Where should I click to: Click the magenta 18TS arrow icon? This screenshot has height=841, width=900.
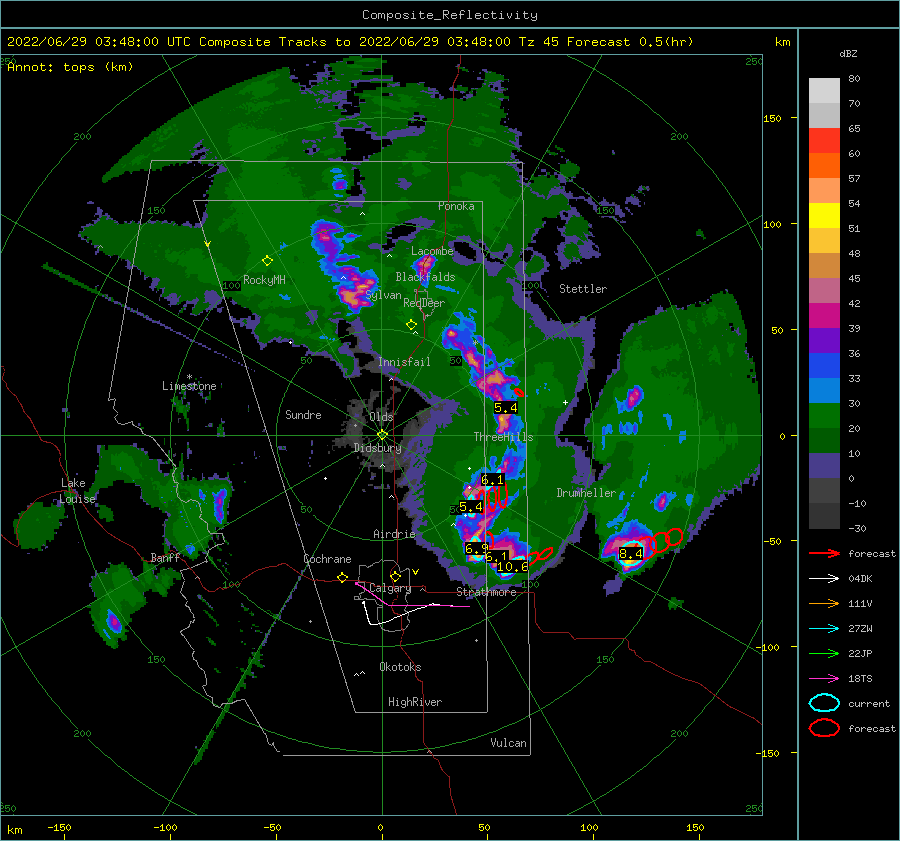click(824, 679)
